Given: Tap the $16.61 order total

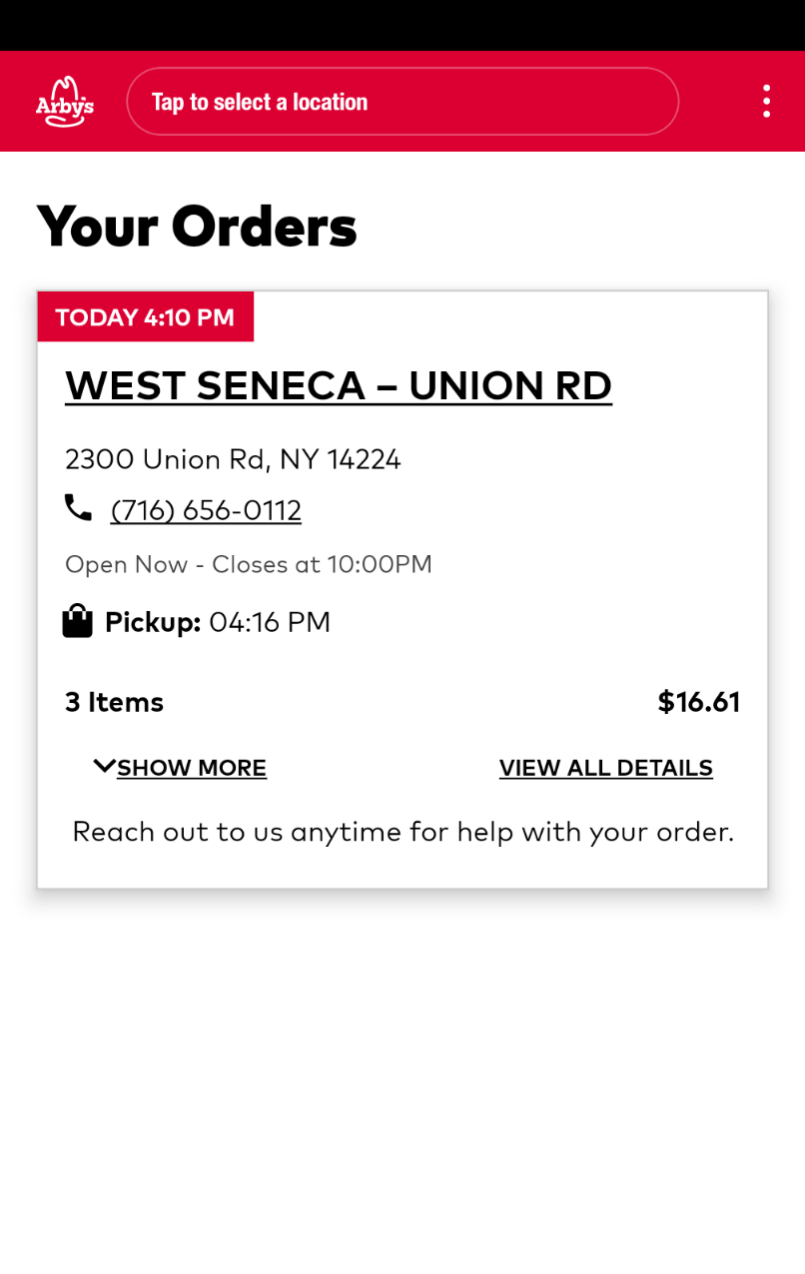Looking at the screenshot, I should coord(698,702).
